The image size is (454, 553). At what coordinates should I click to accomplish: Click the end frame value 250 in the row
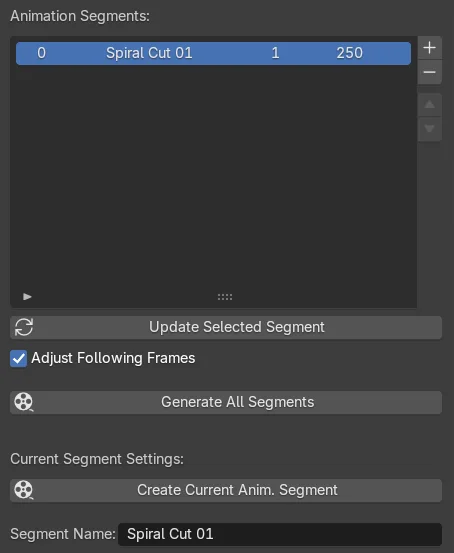click(349, 53)
